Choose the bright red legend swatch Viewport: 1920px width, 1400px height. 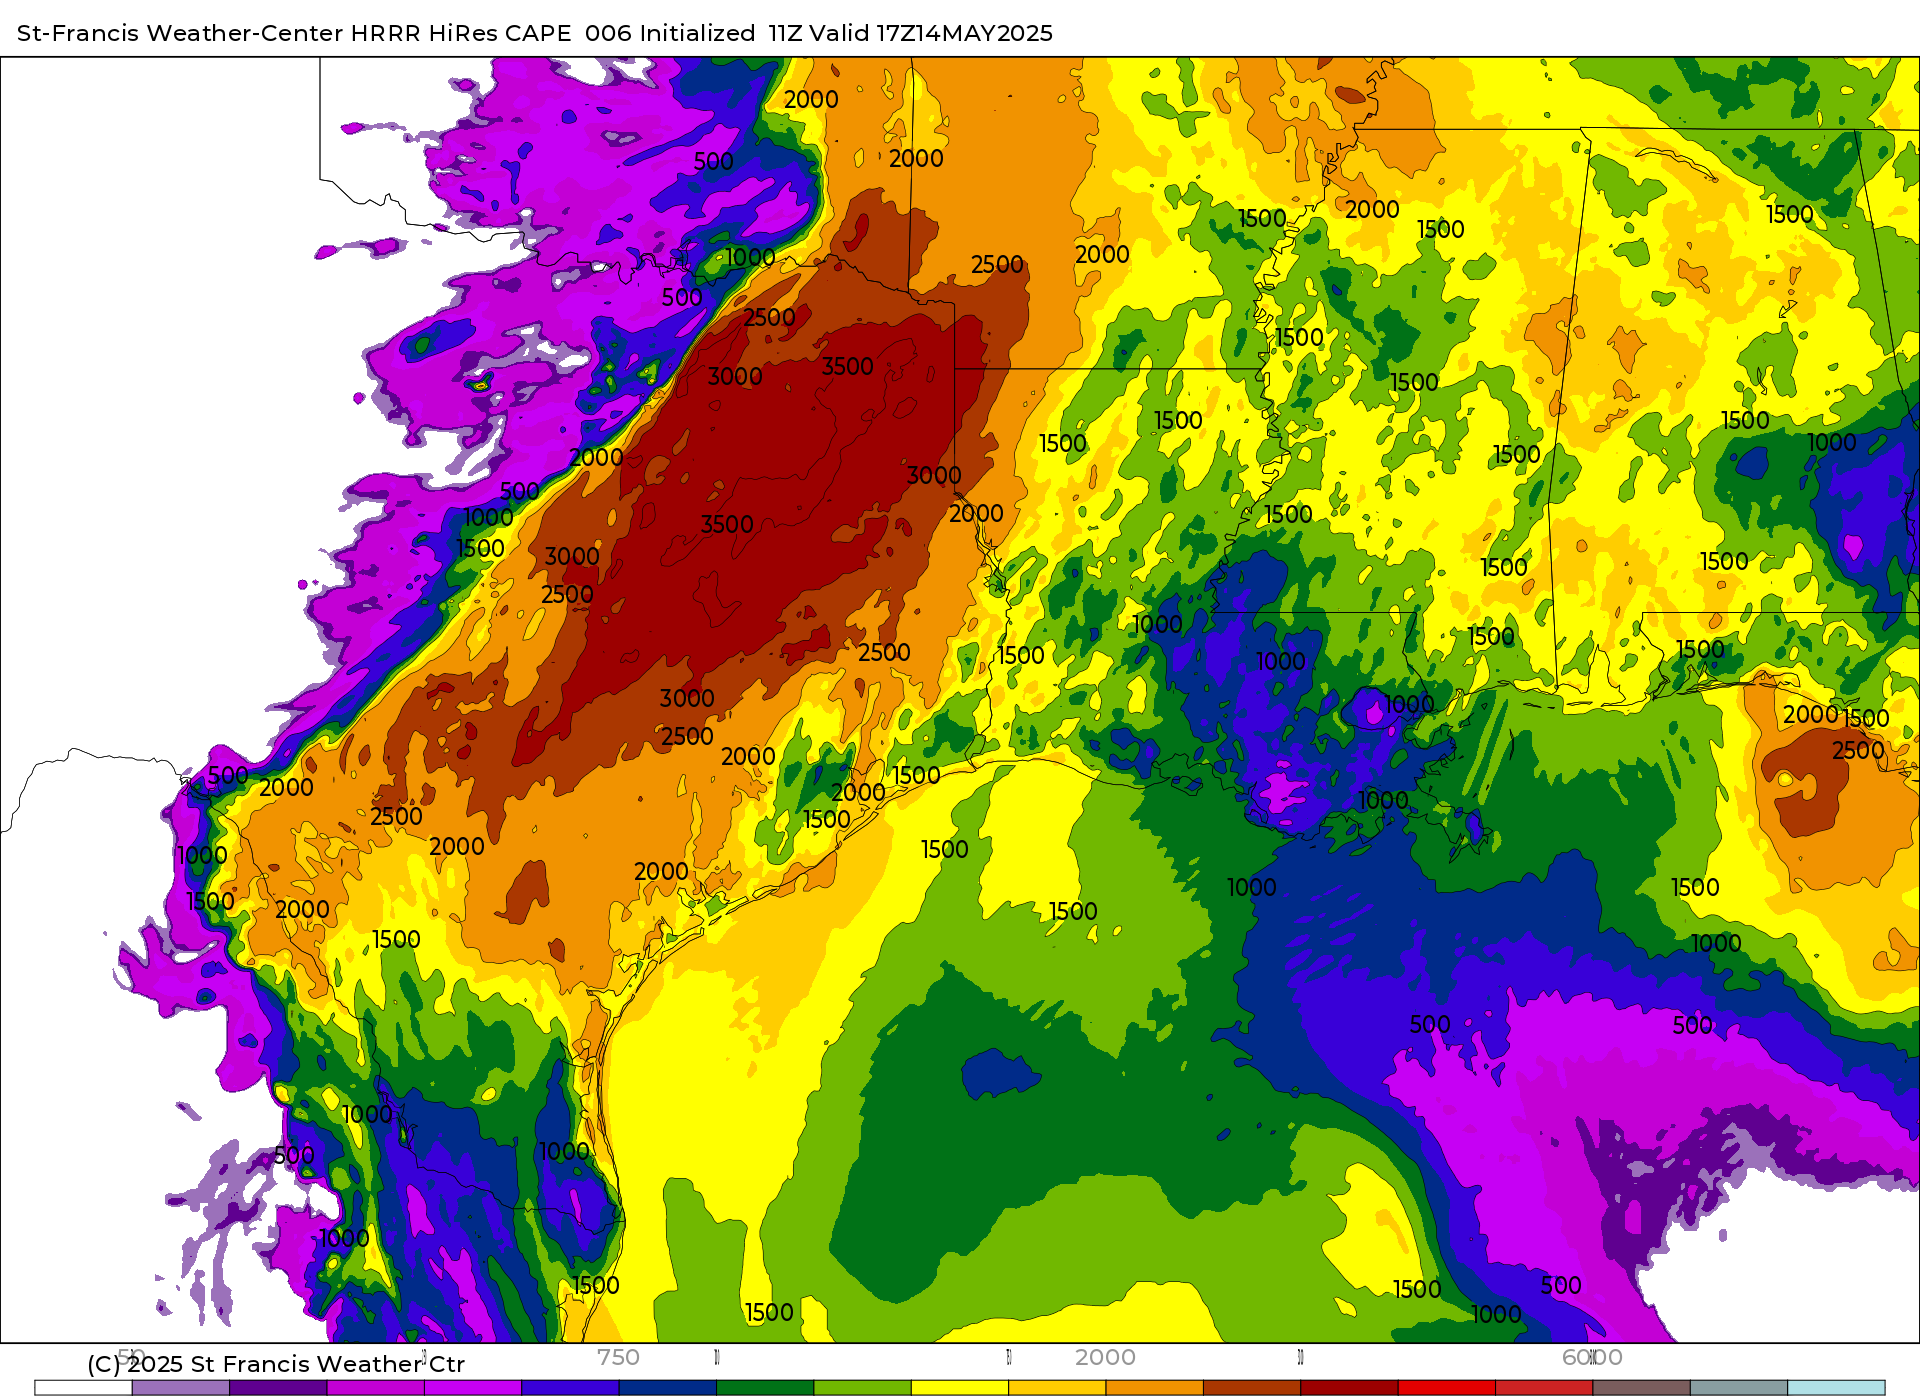click(1447, 1388)
